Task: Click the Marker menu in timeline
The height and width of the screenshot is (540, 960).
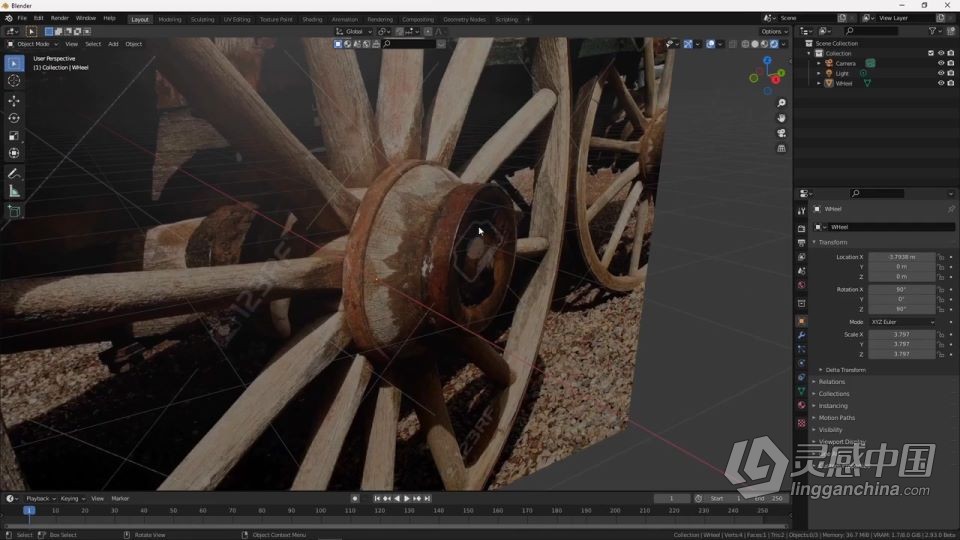Action: (x=120, y=498)
